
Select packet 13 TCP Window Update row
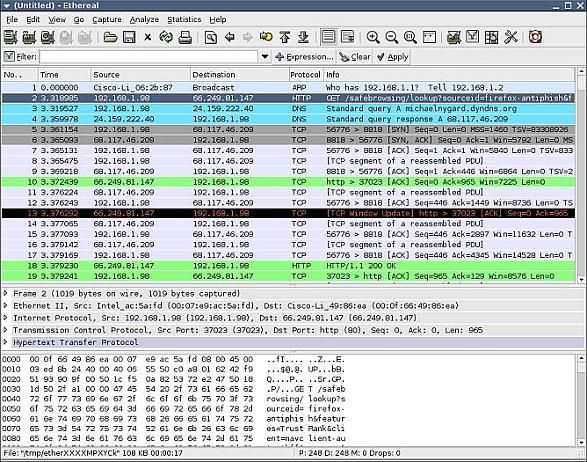(x=288, y=213)
